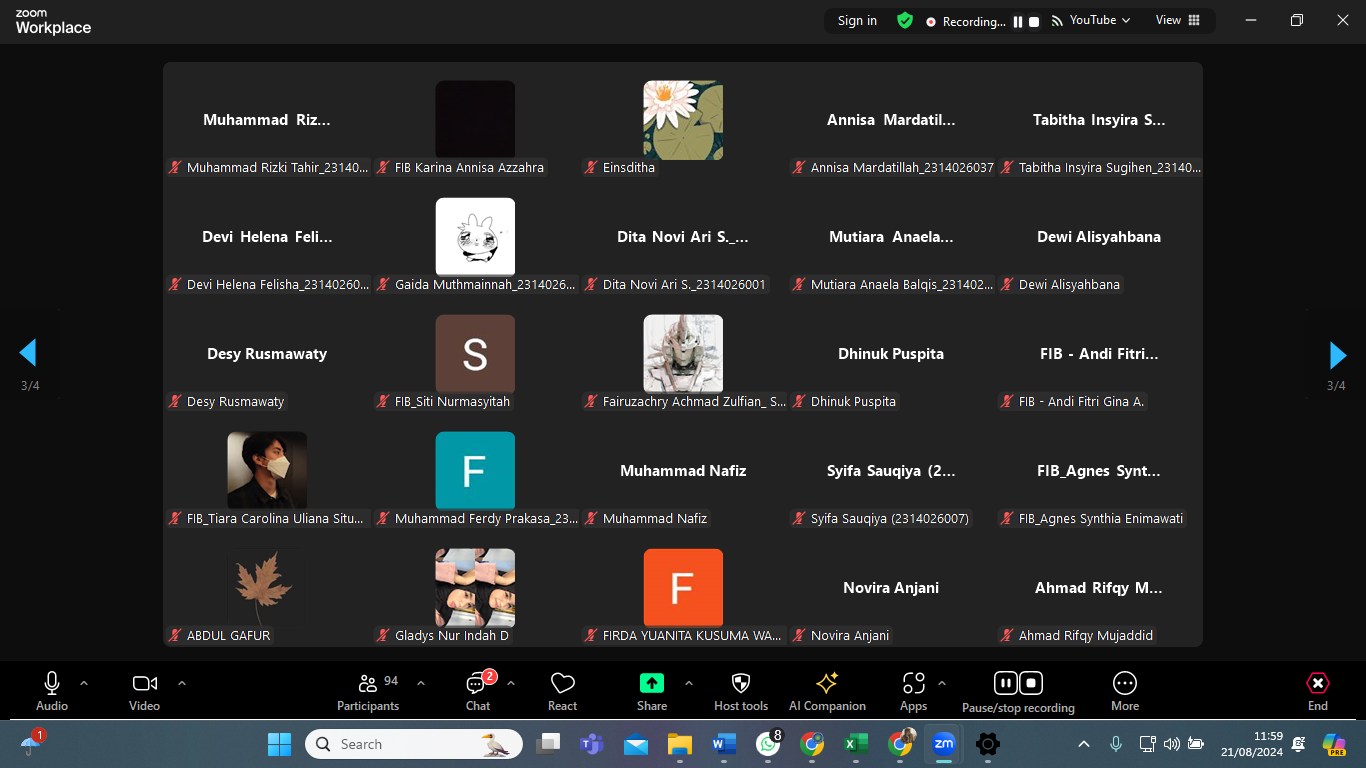The image size is (1366, 768).
Task: Start screen sharing with the Share icon
Action: tap(651, 690)
